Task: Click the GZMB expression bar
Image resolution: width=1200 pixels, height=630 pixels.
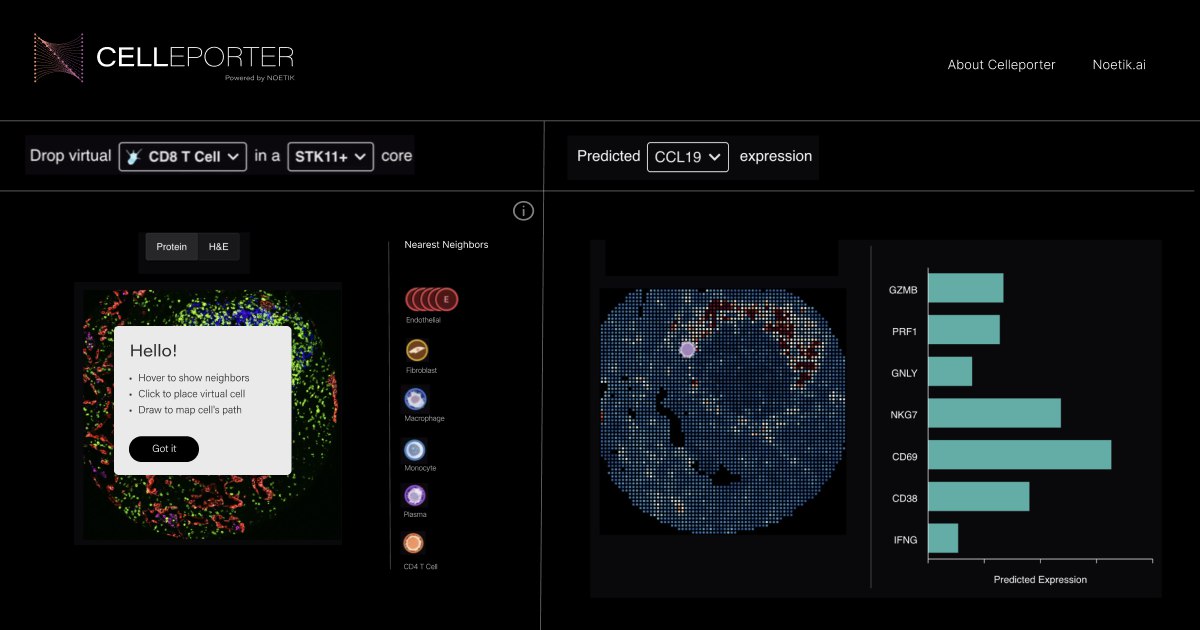Action: pos(965,288)
